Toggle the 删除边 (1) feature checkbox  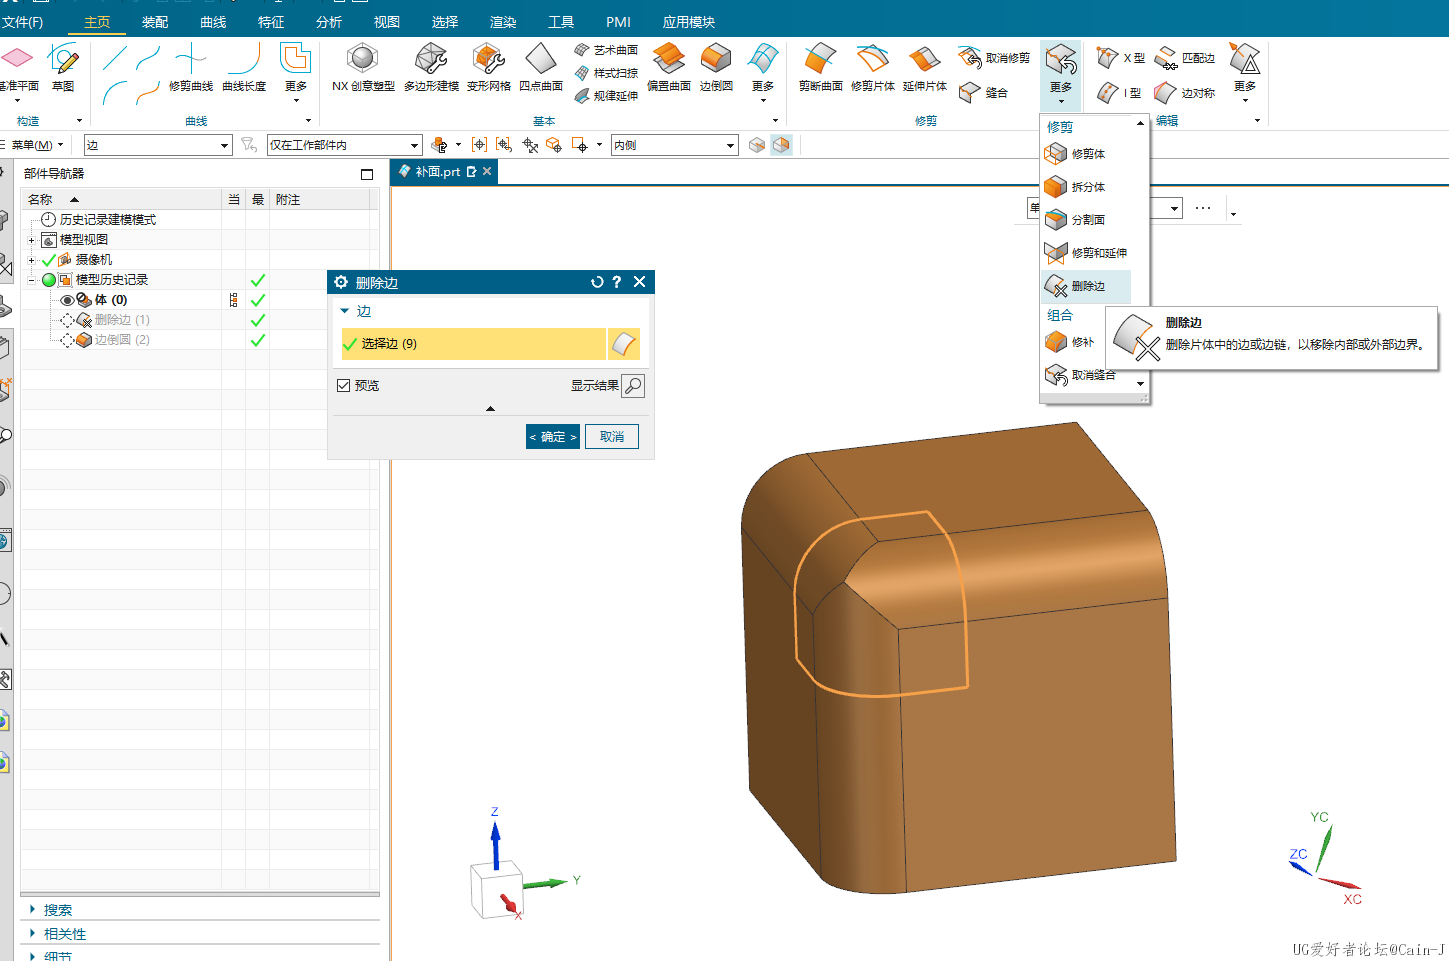[67, 320]
